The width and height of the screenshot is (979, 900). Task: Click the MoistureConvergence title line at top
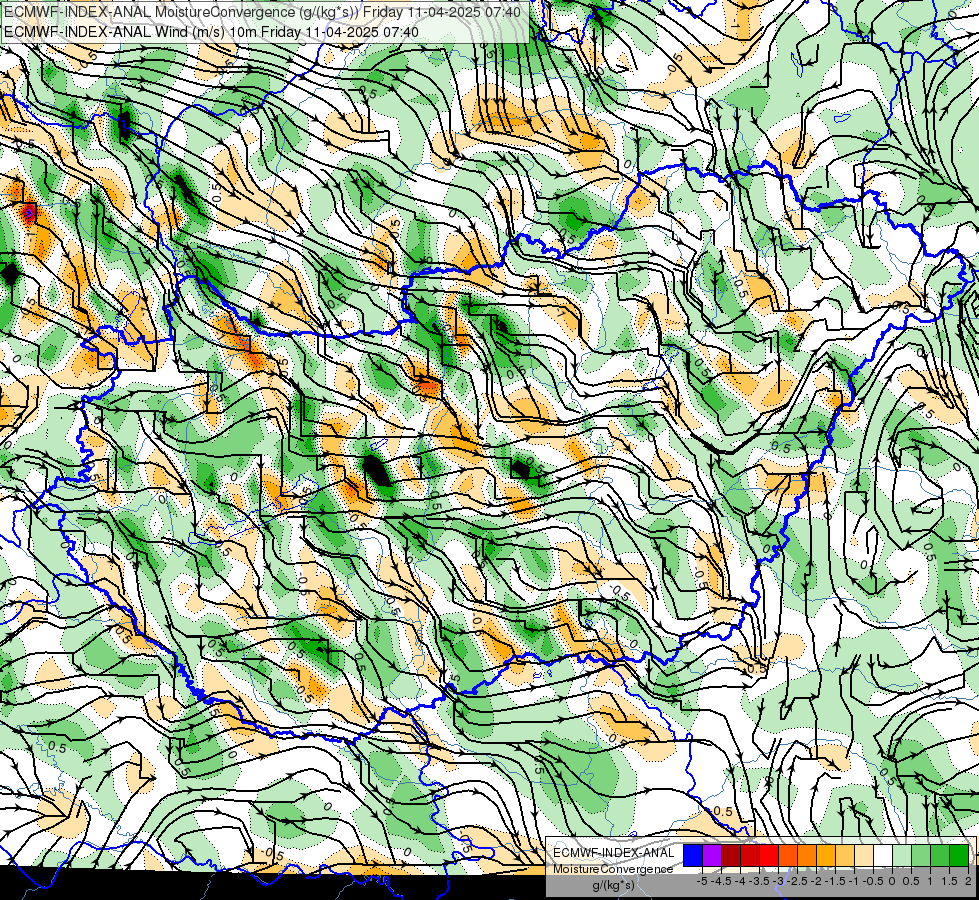[x=262, y=11]
